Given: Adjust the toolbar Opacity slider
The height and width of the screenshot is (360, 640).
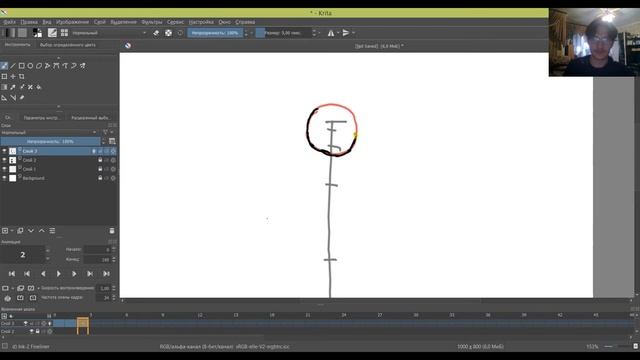Looking at the screenshot, I should pyautogui.click(x=215, y=33).
